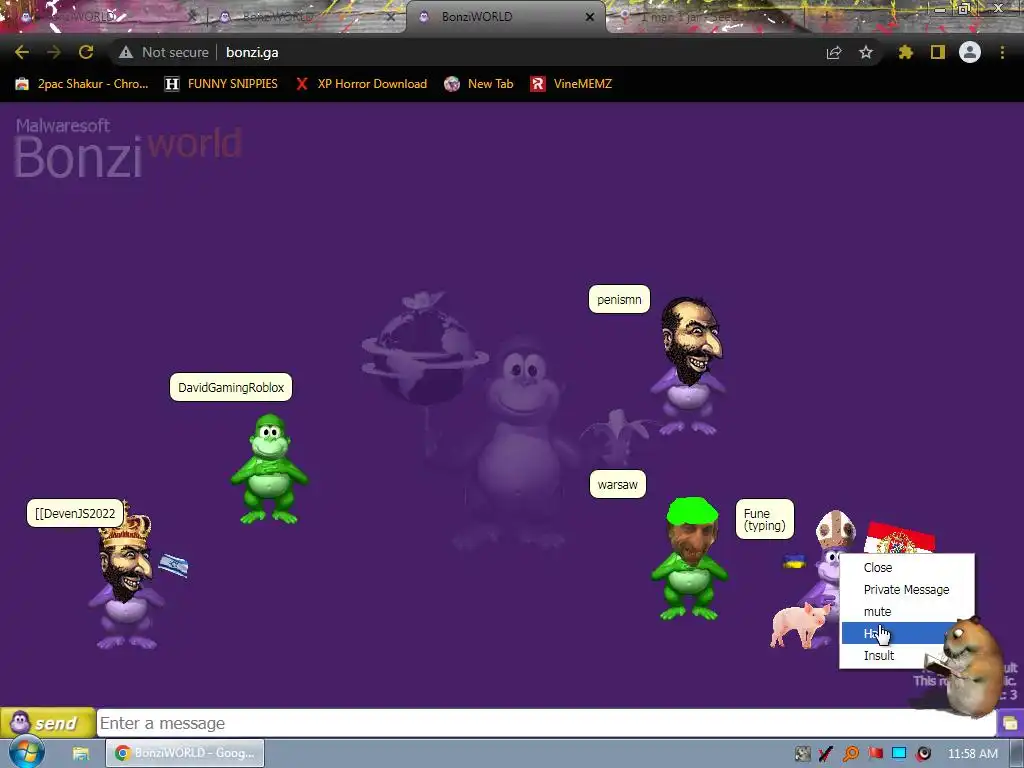
Task: Click the browser forward arrow
Action: point(54,52)
